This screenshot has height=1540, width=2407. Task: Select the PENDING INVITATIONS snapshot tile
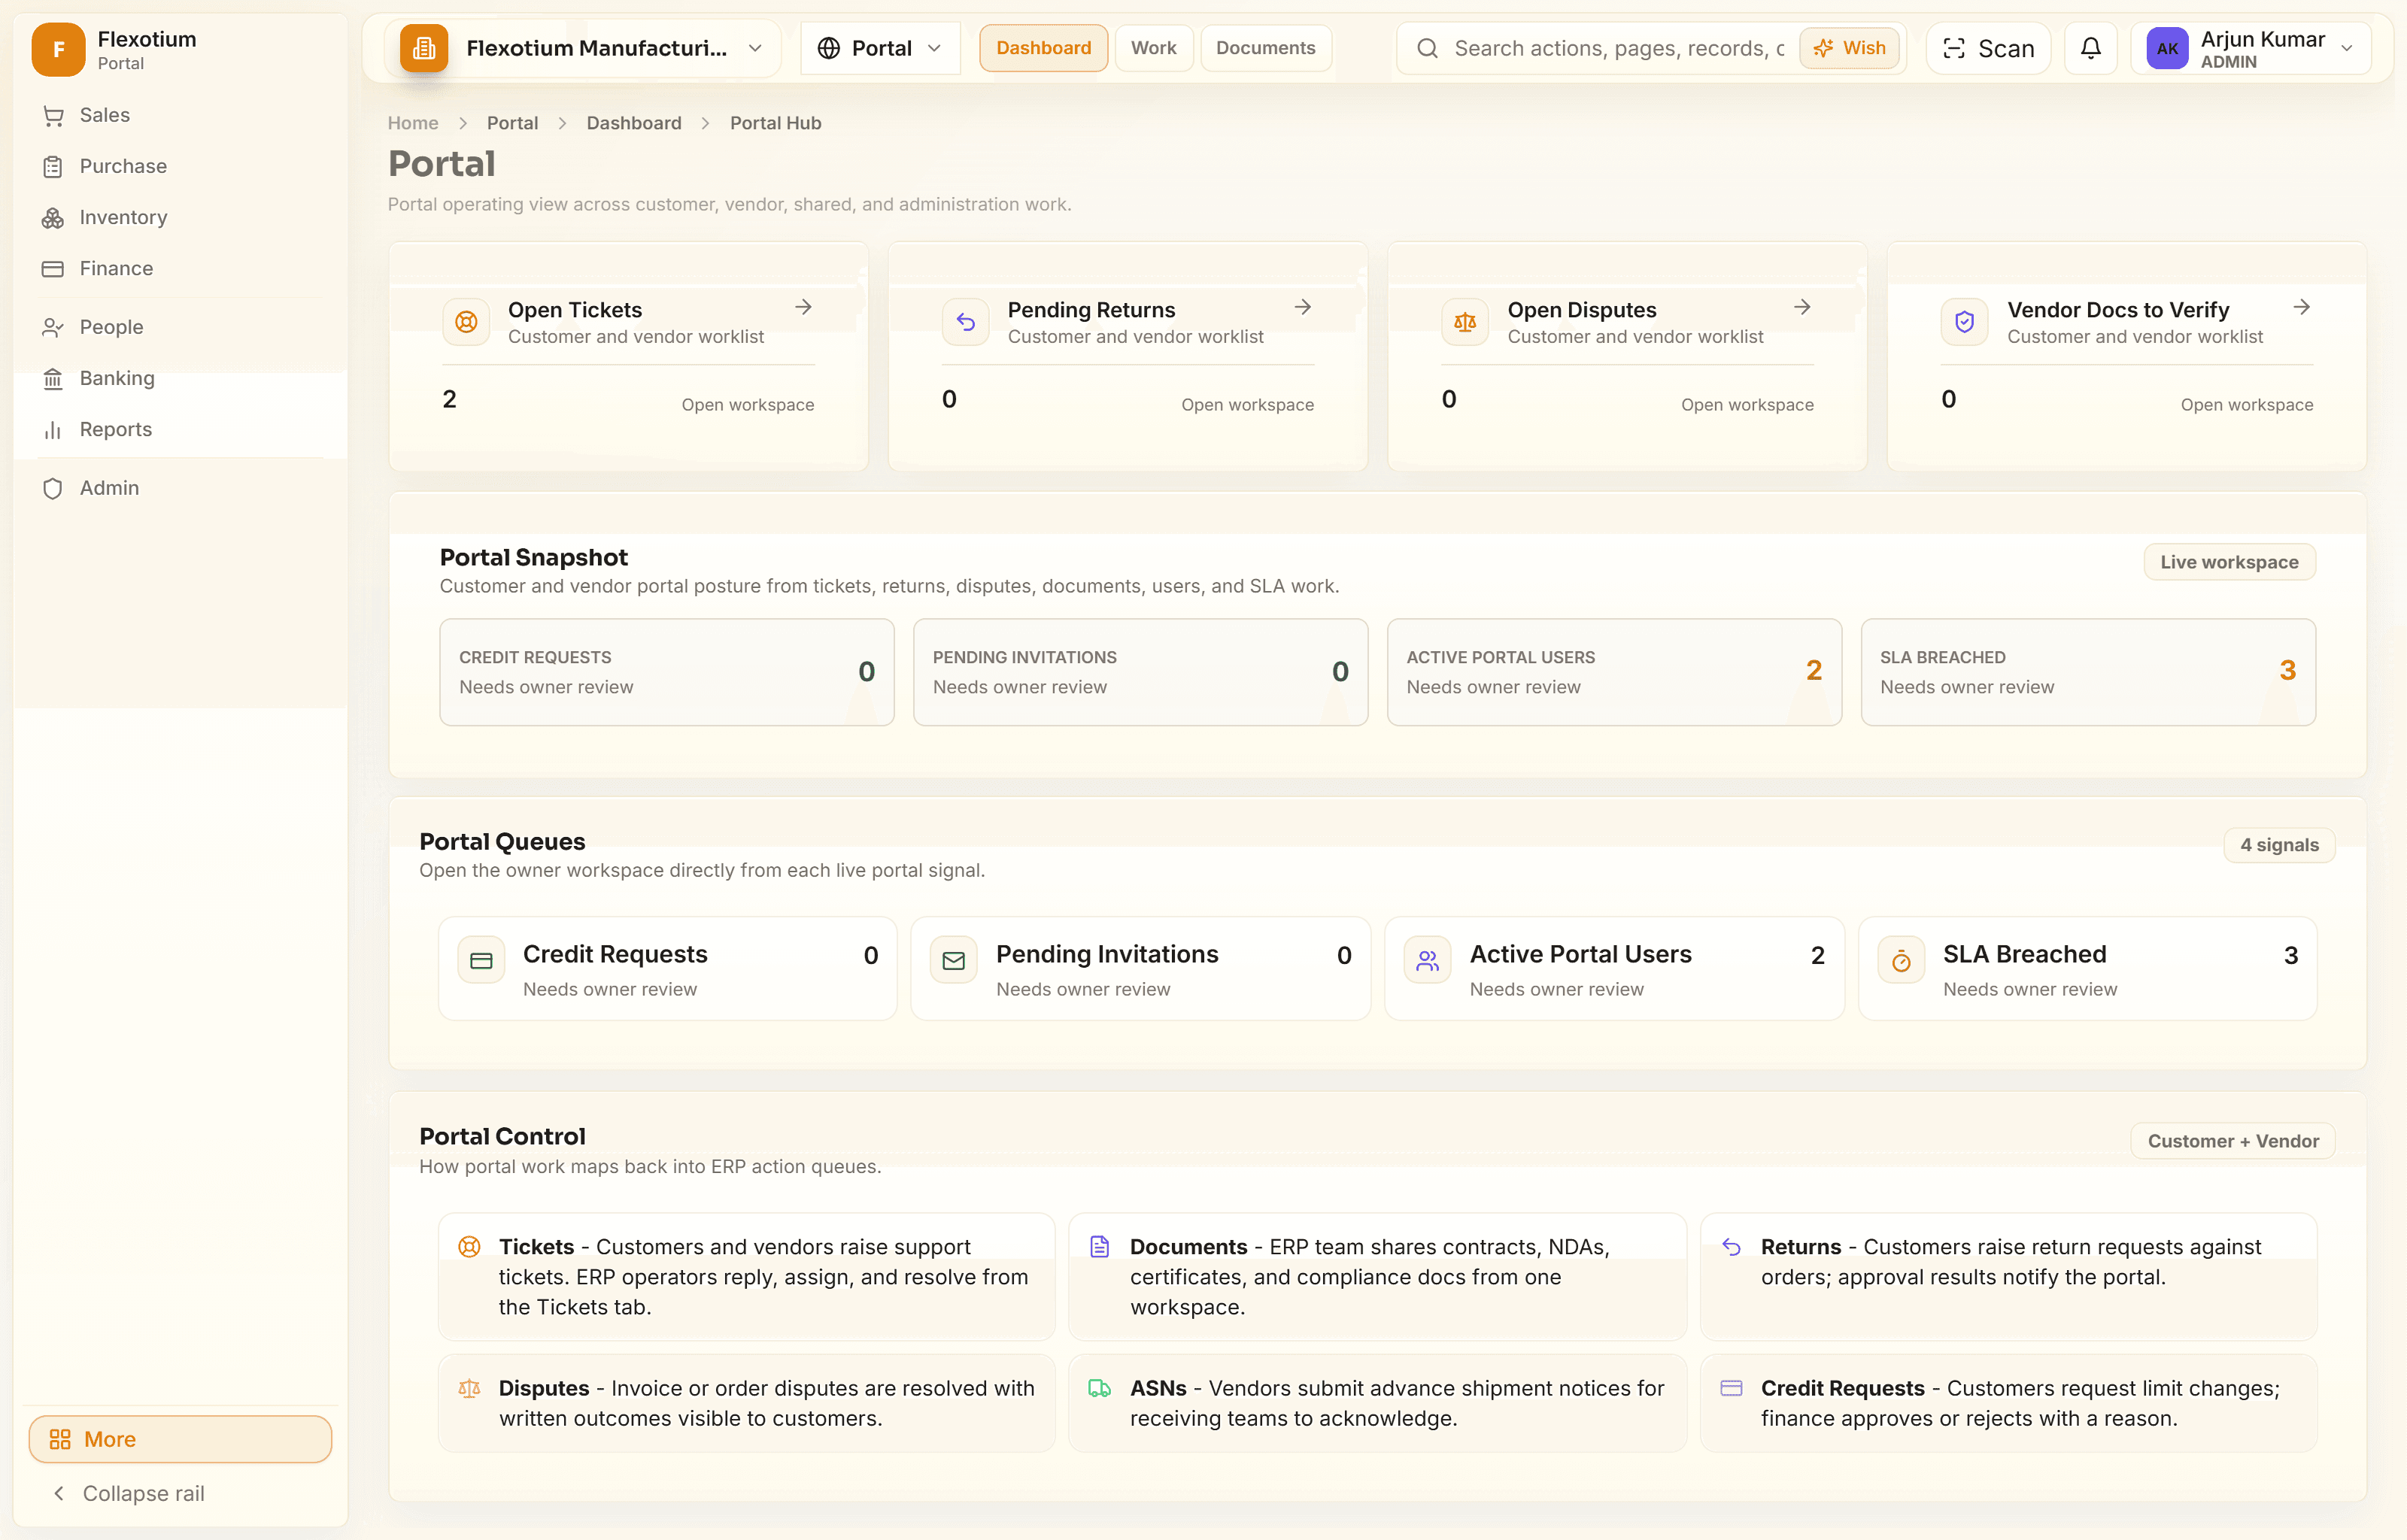pyautogui.click(x=1140, y=672)
